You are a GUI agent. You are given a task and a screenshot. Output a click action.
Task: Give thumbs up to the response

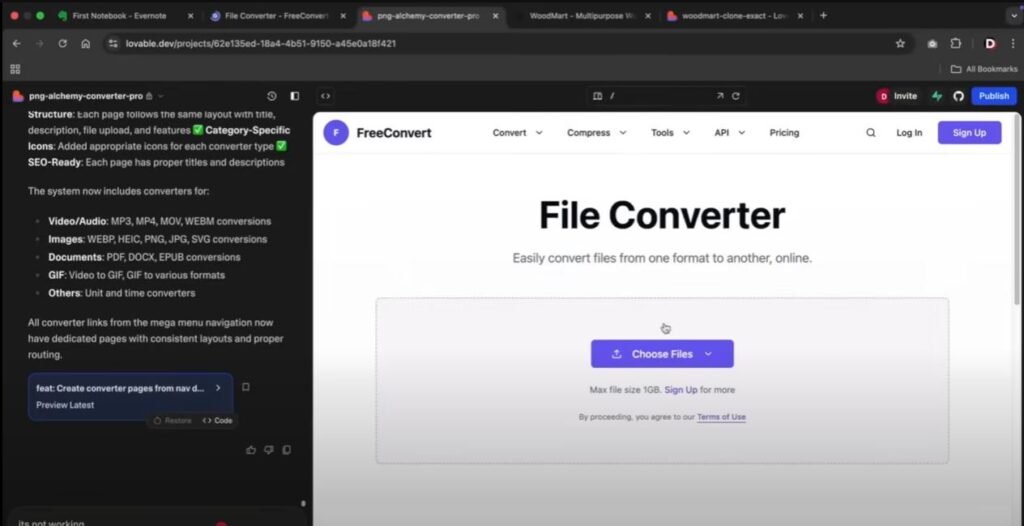tap(251, 450)
